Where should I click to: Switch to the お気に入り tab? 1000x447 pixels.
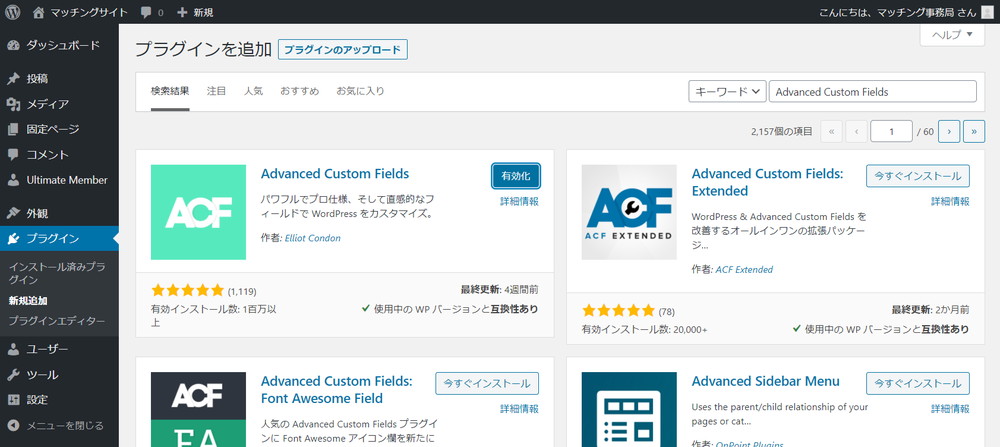click(360, 91)
